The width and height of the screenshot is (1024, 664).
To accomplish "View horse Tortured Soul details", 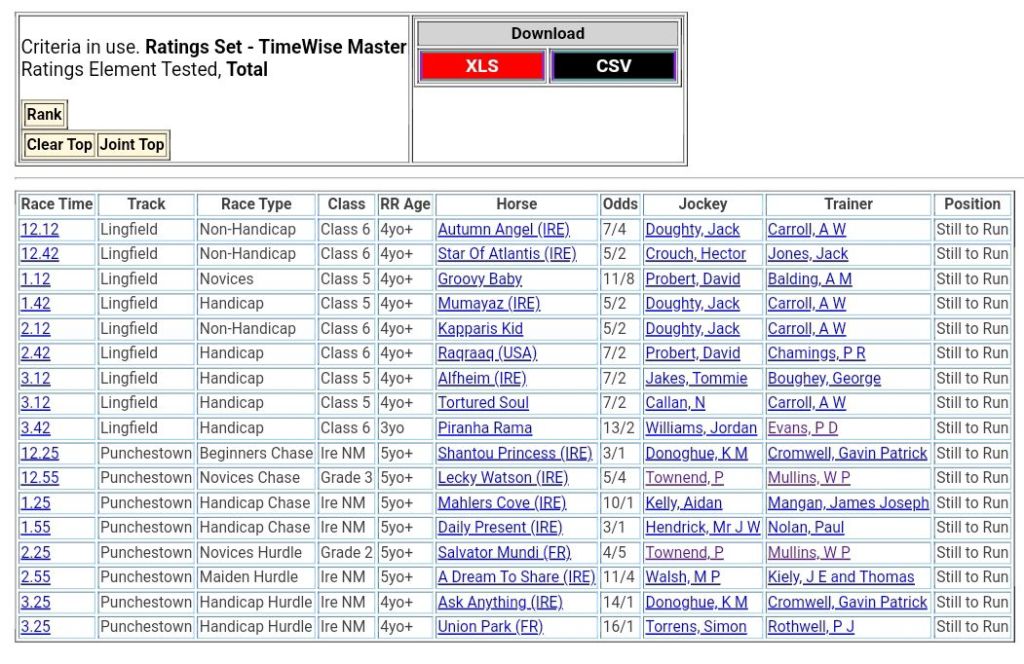I will click(483, 403).
